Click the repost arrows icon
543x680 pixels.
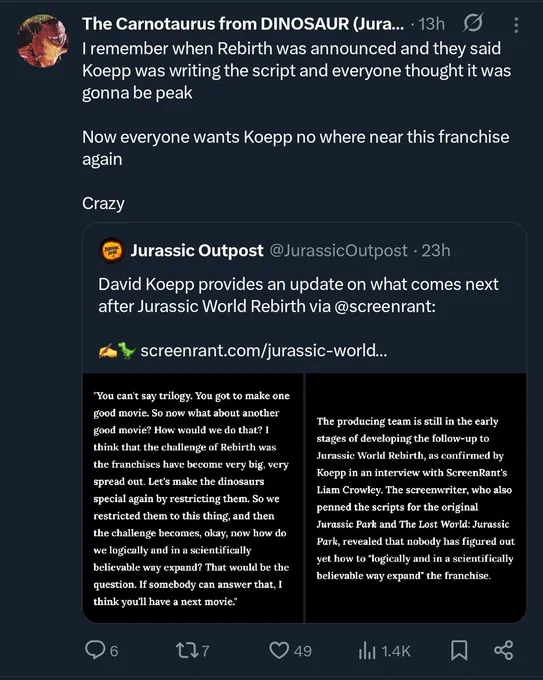[x=187, y=650]
